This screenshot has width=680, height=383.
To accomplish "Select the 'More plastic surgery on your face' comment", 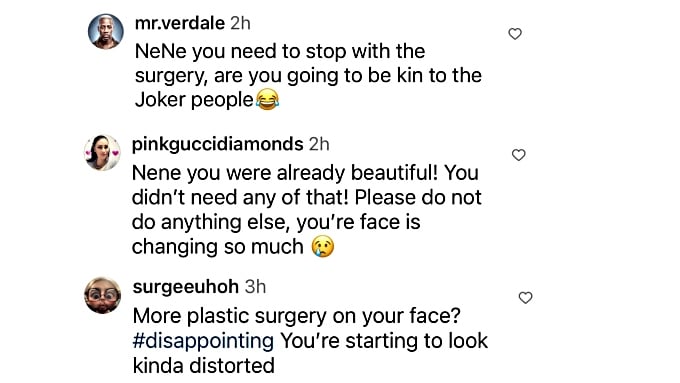I will point(311,340).
